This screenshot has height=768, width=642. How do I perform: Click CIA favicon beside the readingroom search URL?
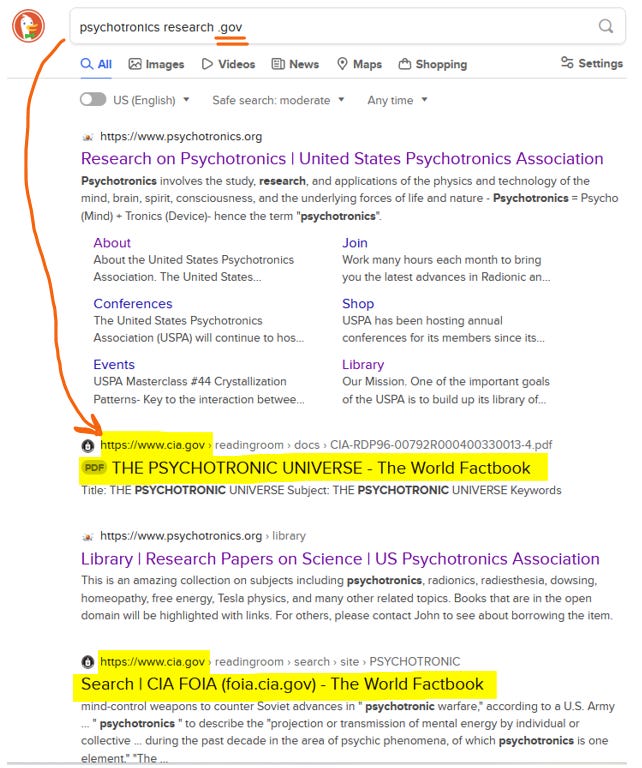88,662
